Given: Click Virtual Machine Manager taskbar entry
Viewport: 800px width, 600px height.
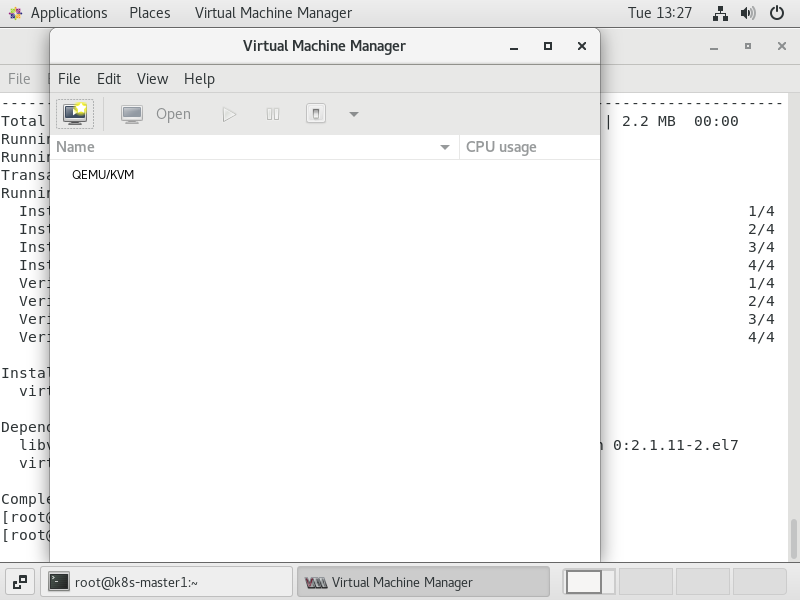Looking at the screenshot, I should [x=423, y=582].
